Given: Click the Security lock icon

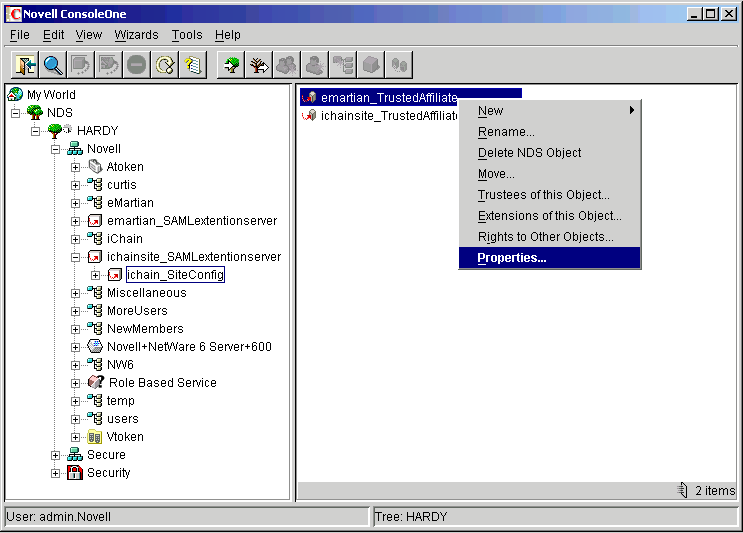Looking at the screenshot, I should tap(75, 472).
